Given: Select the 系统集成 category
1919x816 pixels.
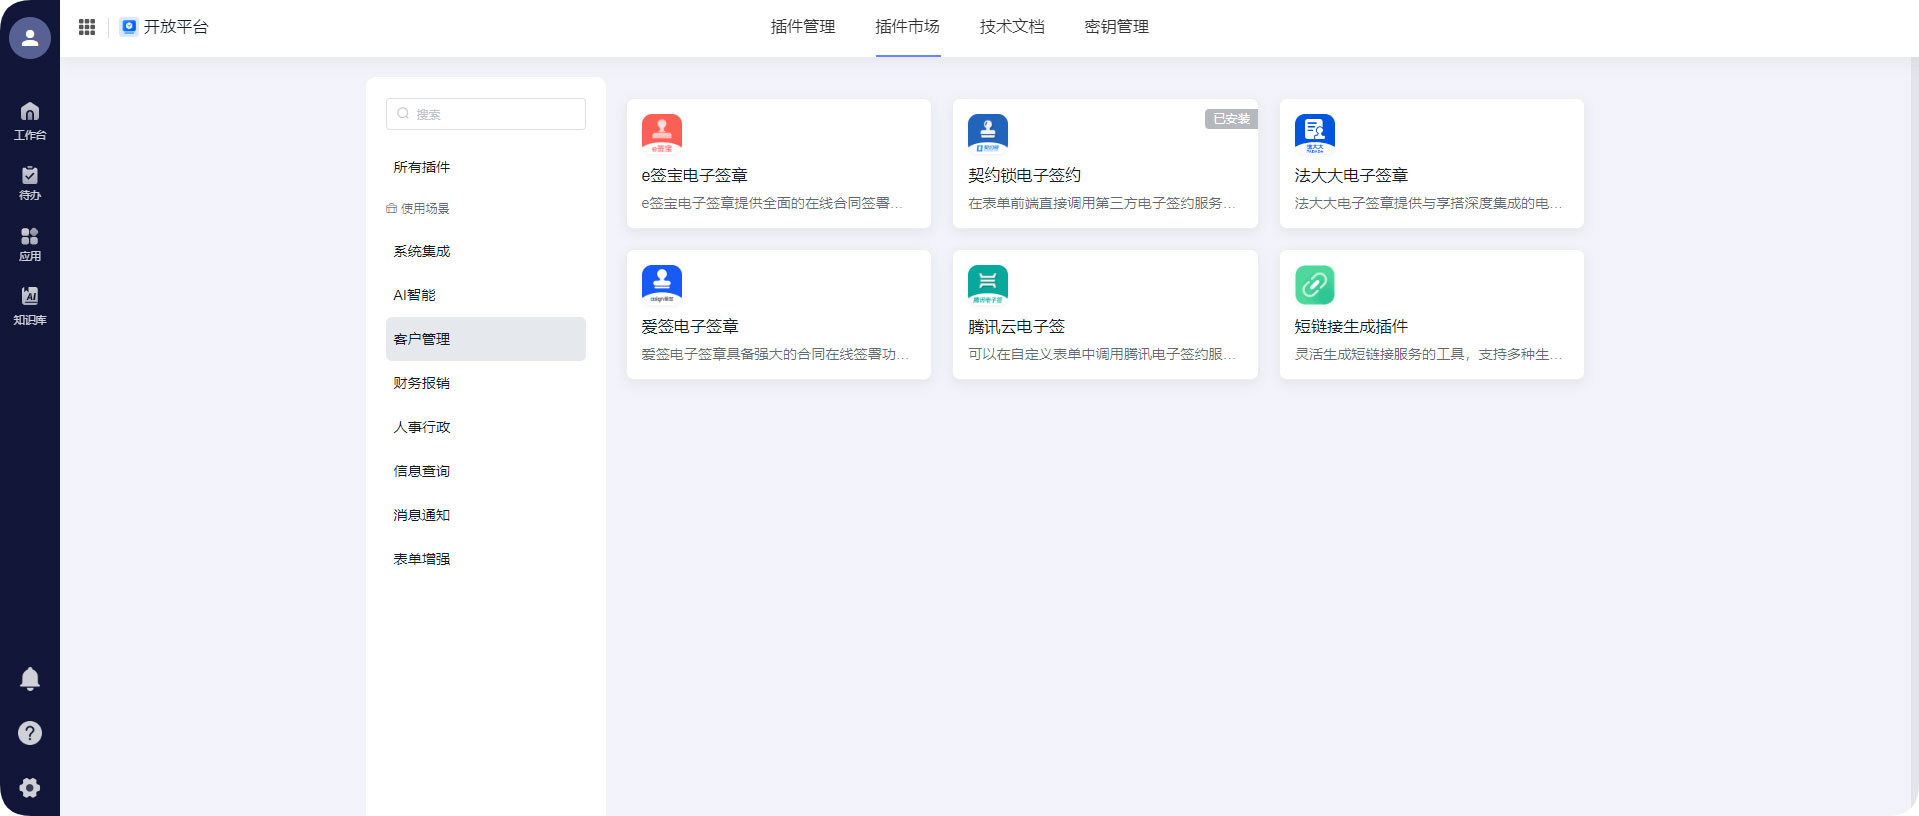Looking at the screenshot, I should (421, 251).
